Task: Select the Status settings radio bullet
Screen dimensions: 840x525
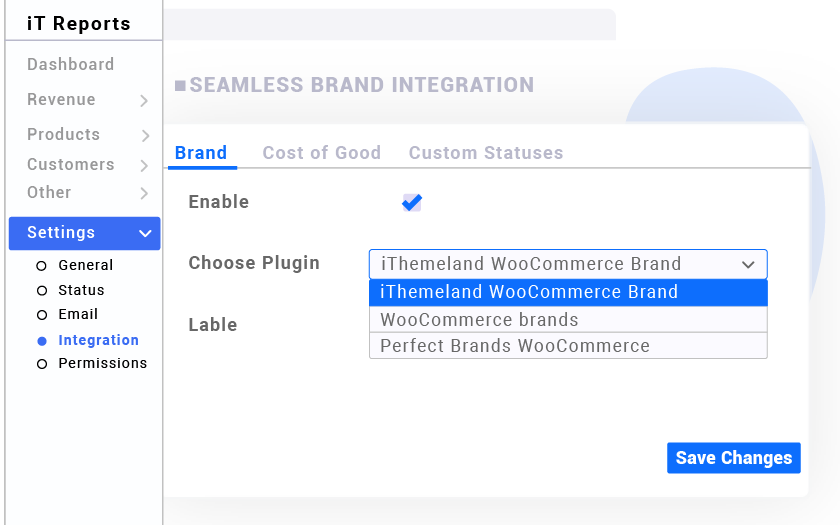Action: [x=42, y=291]
